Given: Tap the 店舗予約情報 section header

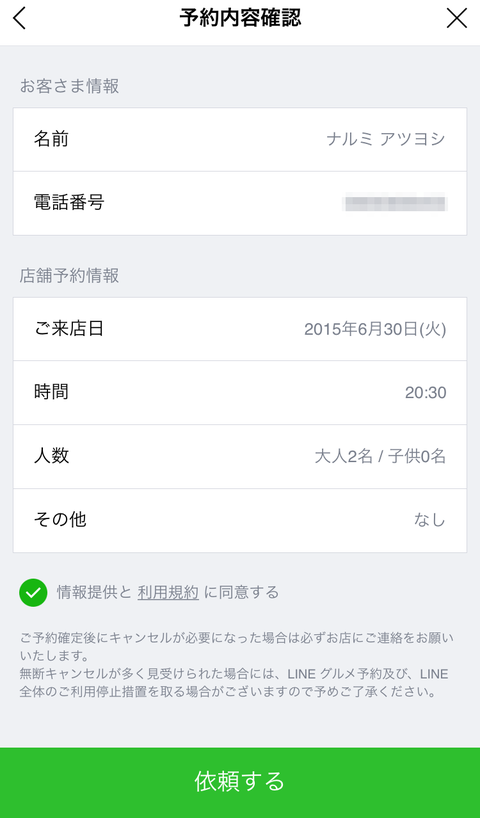Looking at the screenshot, I should tap(69, 275).
